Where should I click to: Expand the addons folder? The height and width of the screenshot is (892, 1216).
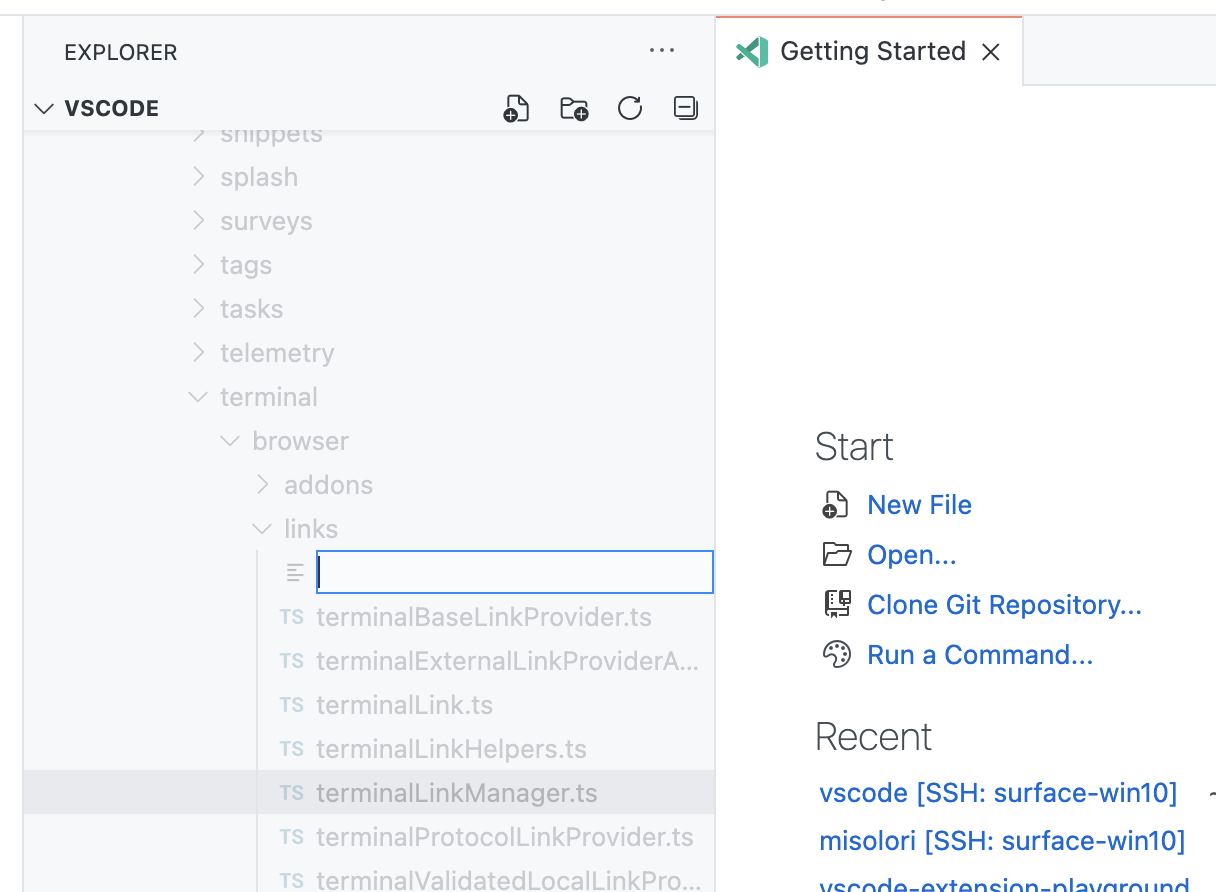pos(262,484)
